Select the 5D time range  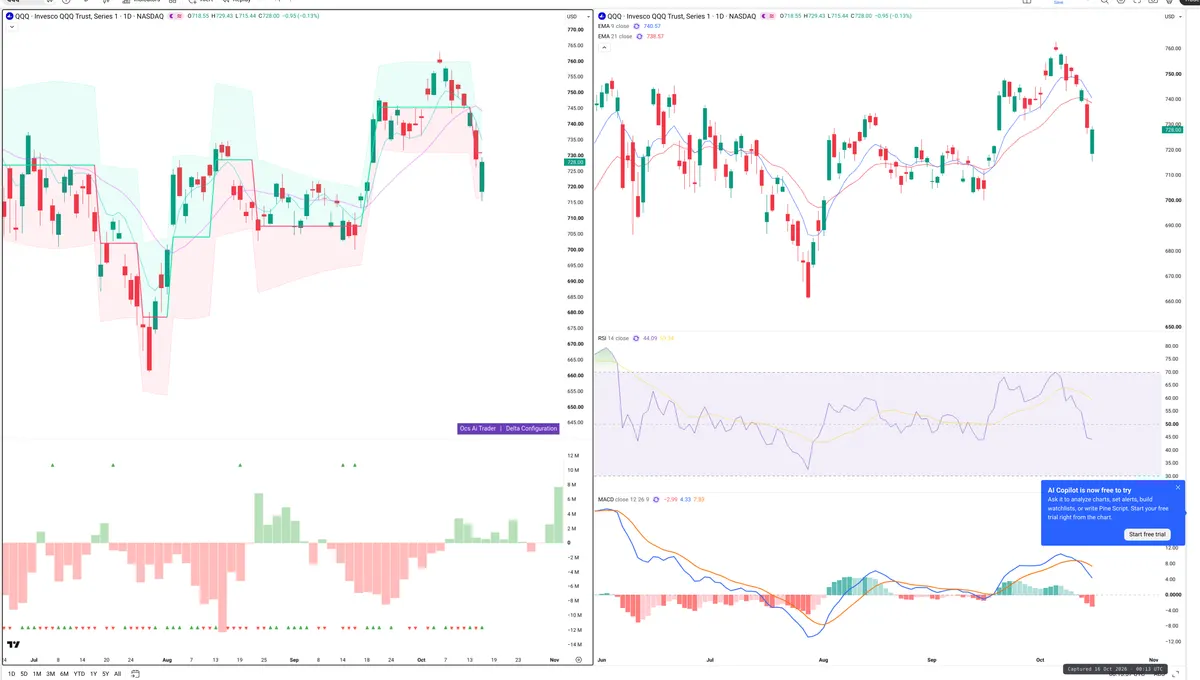(x=24, y=674)
